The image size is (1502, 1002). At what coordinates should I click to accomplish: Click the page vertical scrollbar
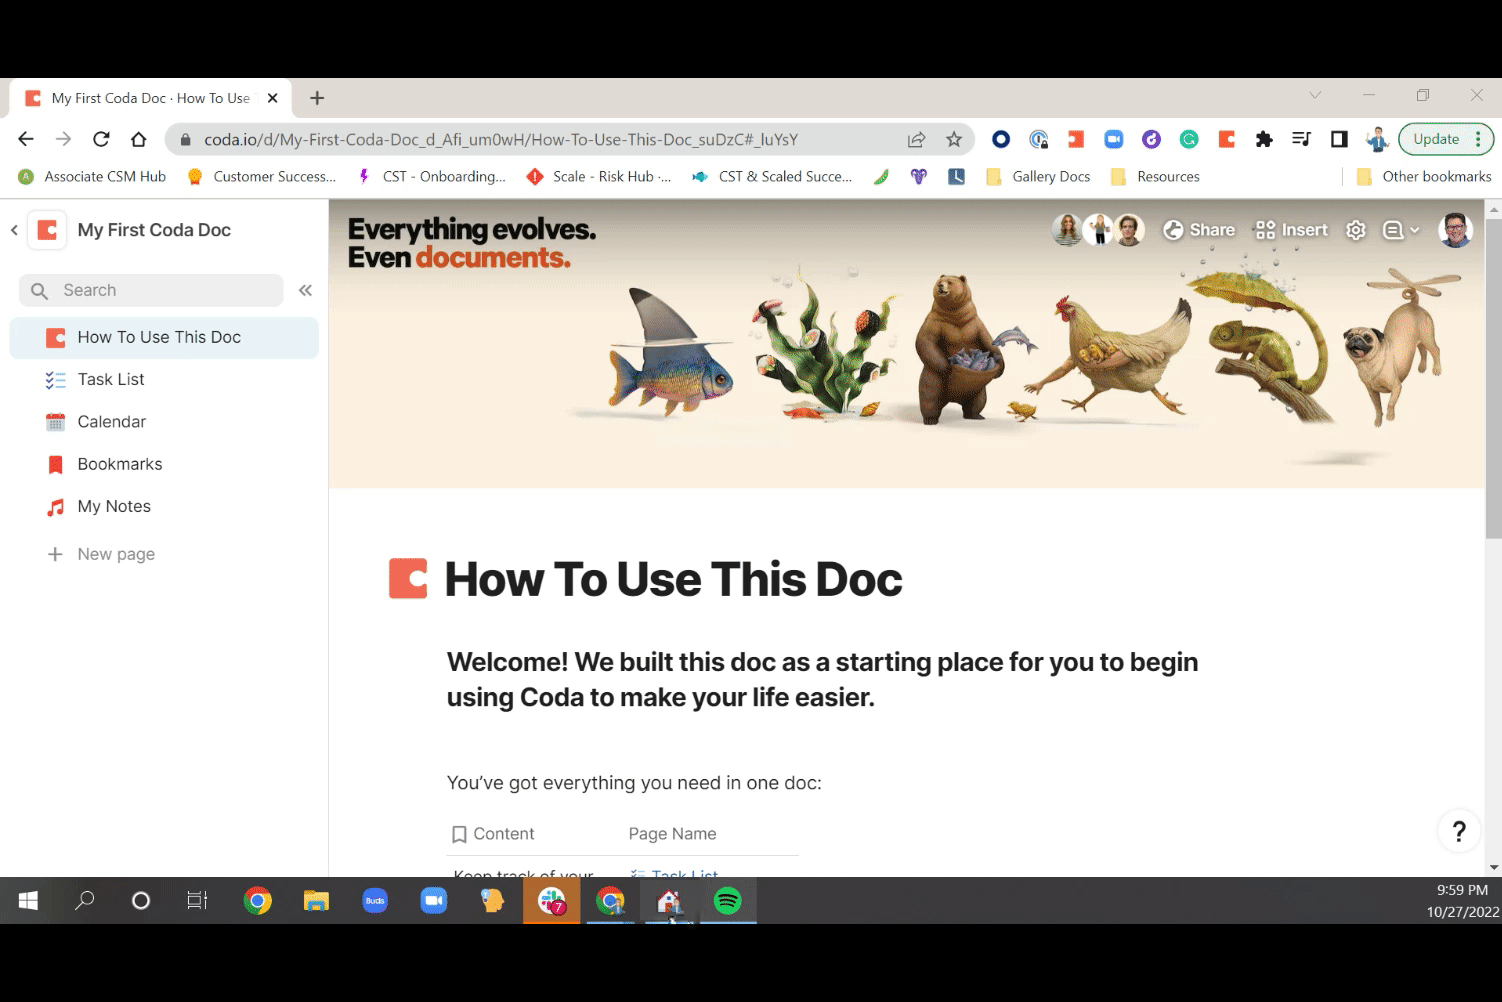click(x=1494, y=380)
